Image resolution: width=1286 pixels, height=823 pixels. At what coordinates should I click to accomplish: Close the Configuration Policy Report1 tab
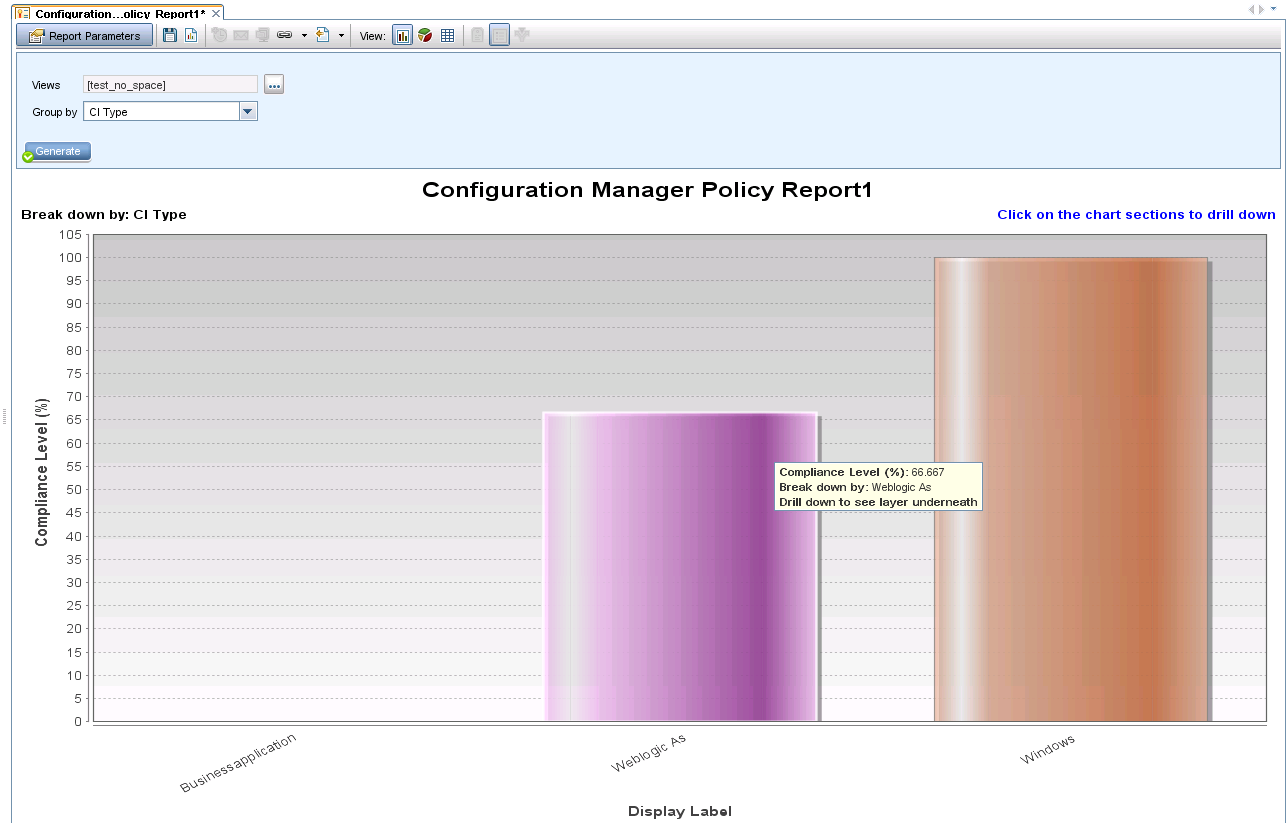(216, 14)
